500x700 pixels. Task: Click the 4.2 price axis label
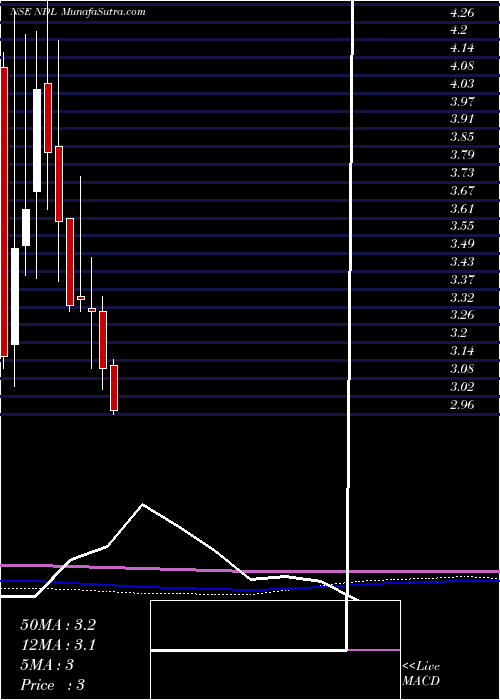coord(459,30)
